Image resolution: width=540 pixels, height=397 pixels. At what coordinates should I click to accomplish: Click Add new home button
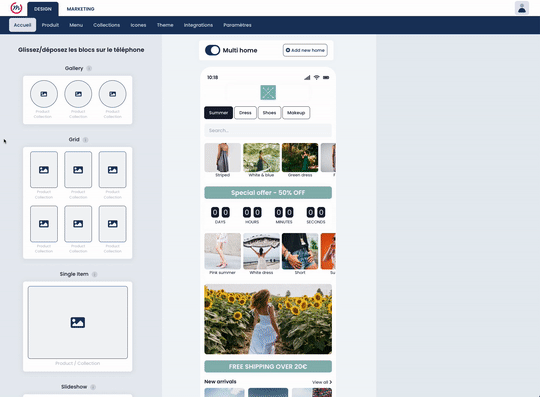click(x=305, y=50)
